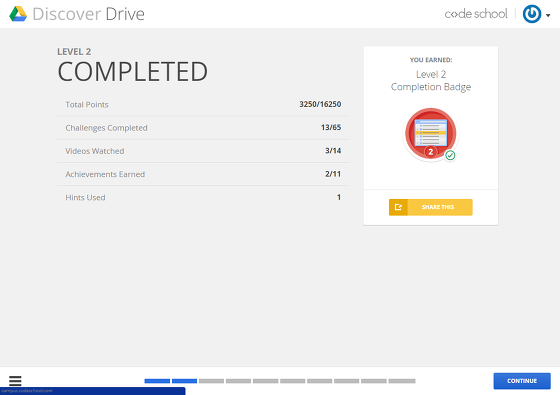Click the SHARE THIS button

coord(431,207)
